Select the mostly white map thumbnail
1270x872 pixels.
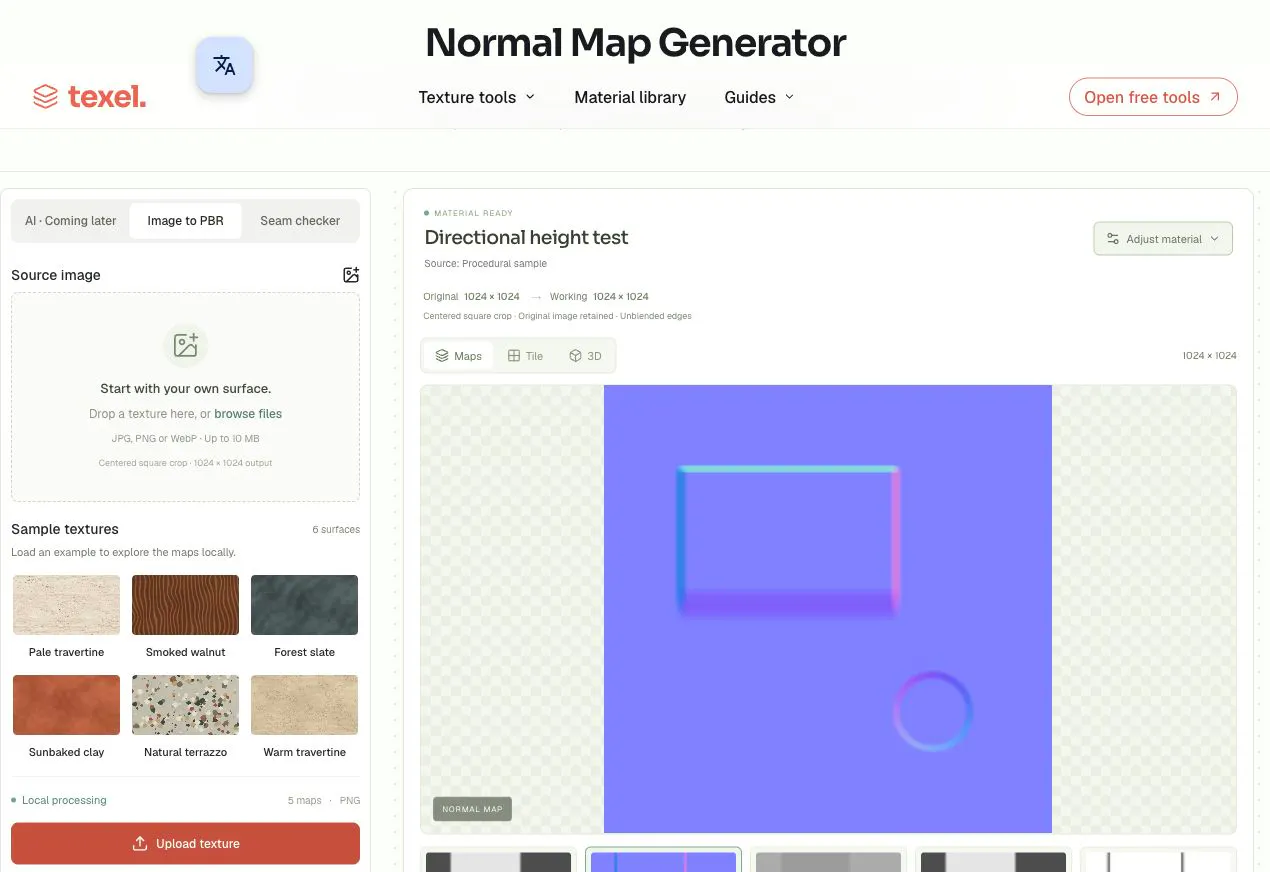click(x=1157, y=860)
